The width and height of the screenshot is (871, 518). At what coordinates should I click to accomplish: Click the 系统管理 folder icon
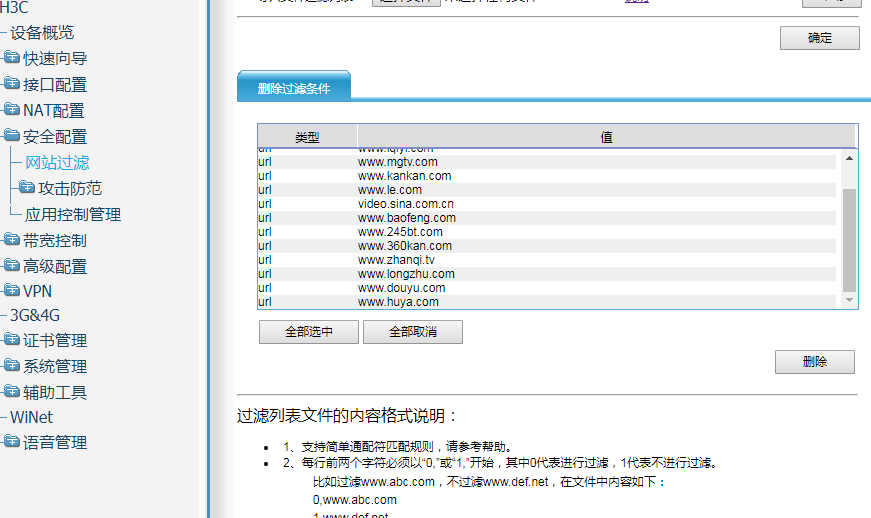(x=11, y=365)
